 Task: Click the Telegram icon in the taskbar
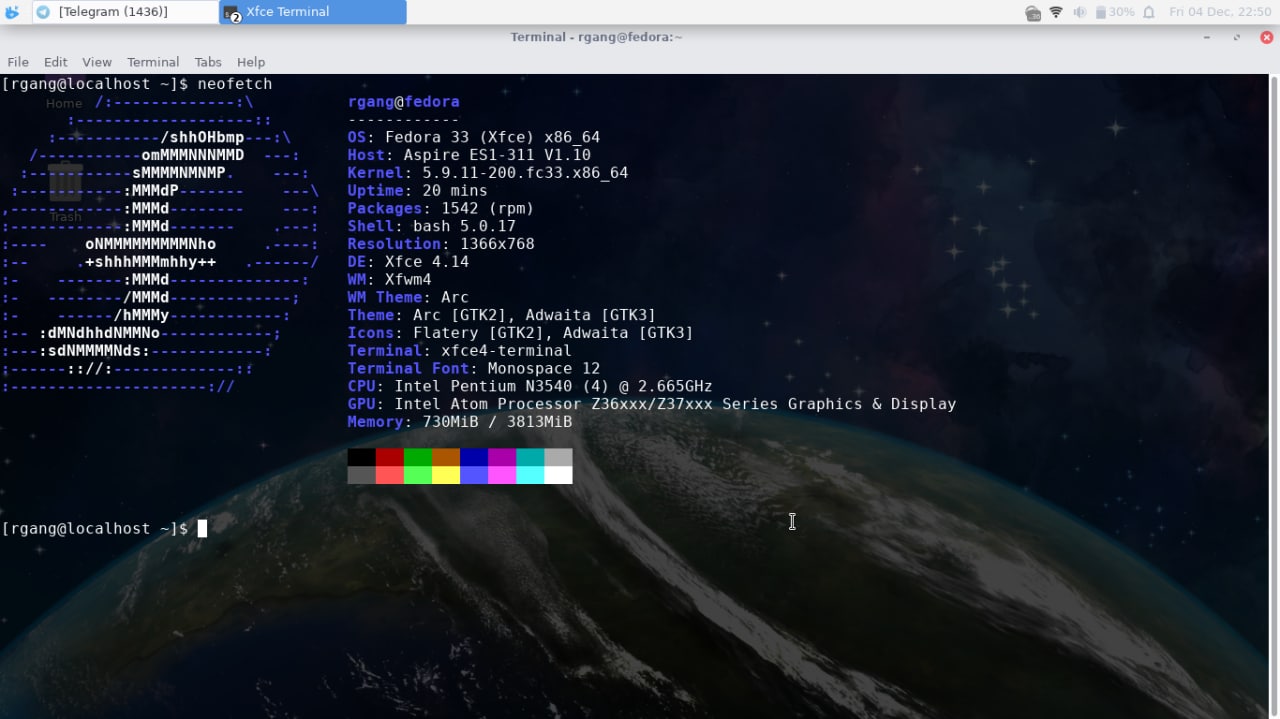click(43, 12)
